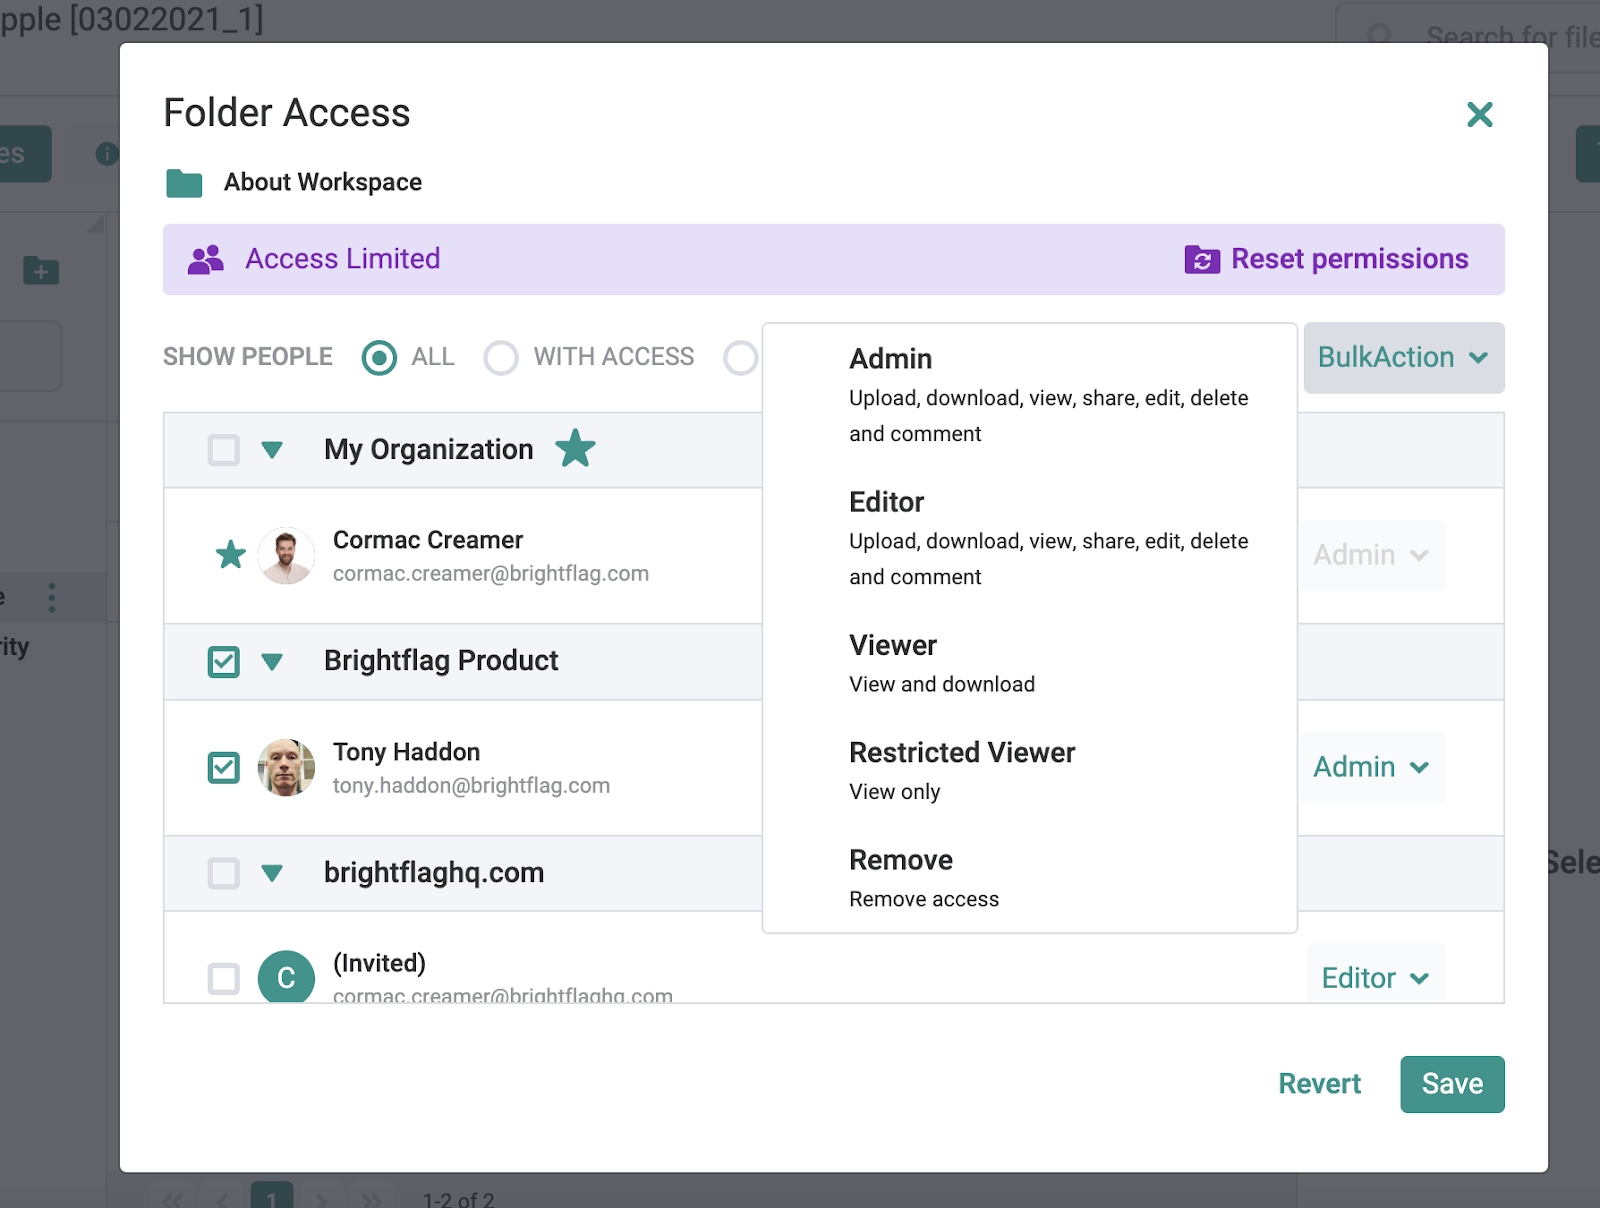The width and height of the screenshot is (1600, 1208).
Task: Click Tony Haddon's profile photo
Action: [x=286, y=768]
